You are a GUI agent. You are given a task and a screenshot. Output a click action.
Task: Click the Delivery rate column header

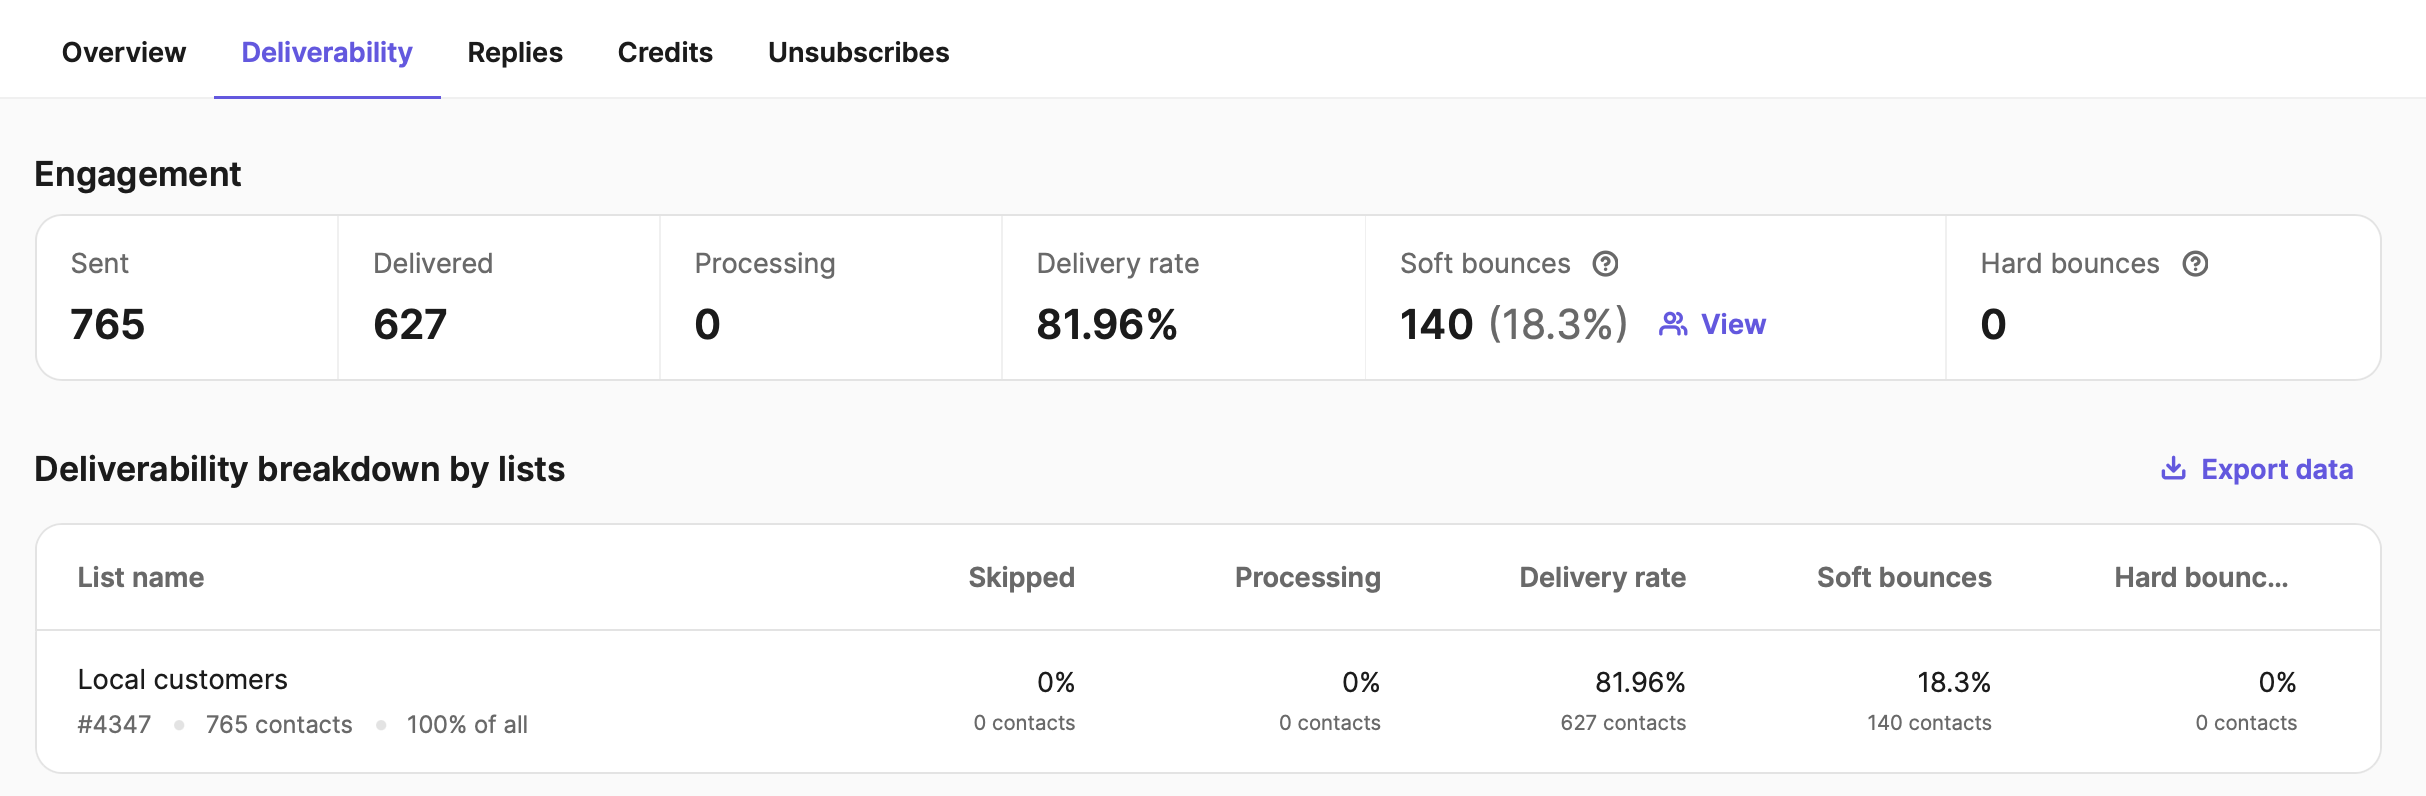tap(1602, 577)
